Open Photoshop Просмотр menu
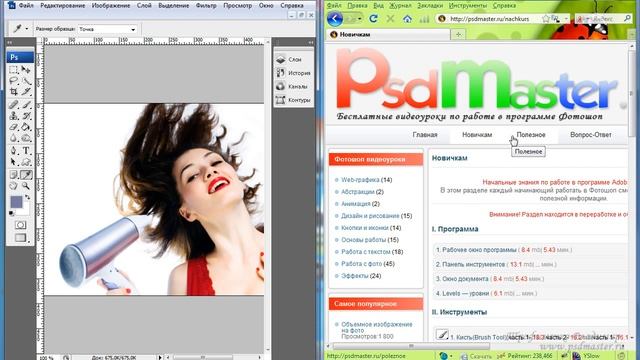This screenshot has width=640, height=360. pos(237,6)
